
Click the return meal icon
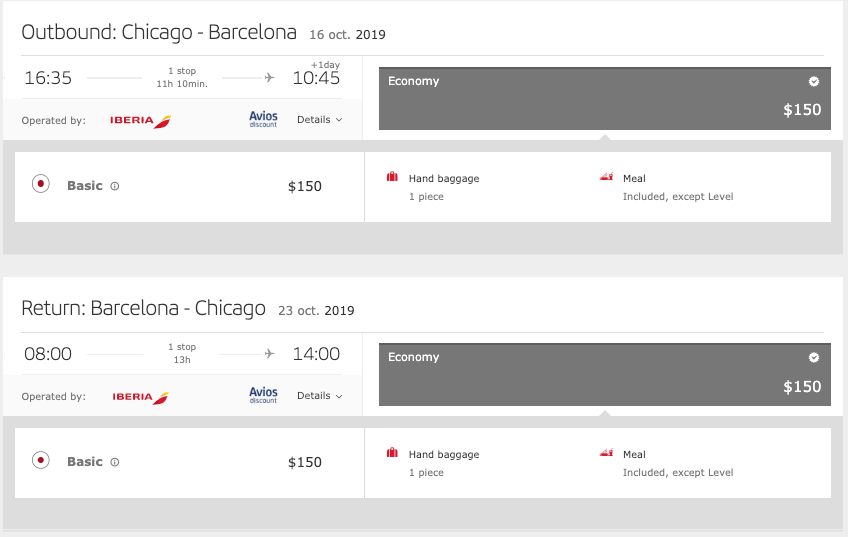tap(607, 453)
